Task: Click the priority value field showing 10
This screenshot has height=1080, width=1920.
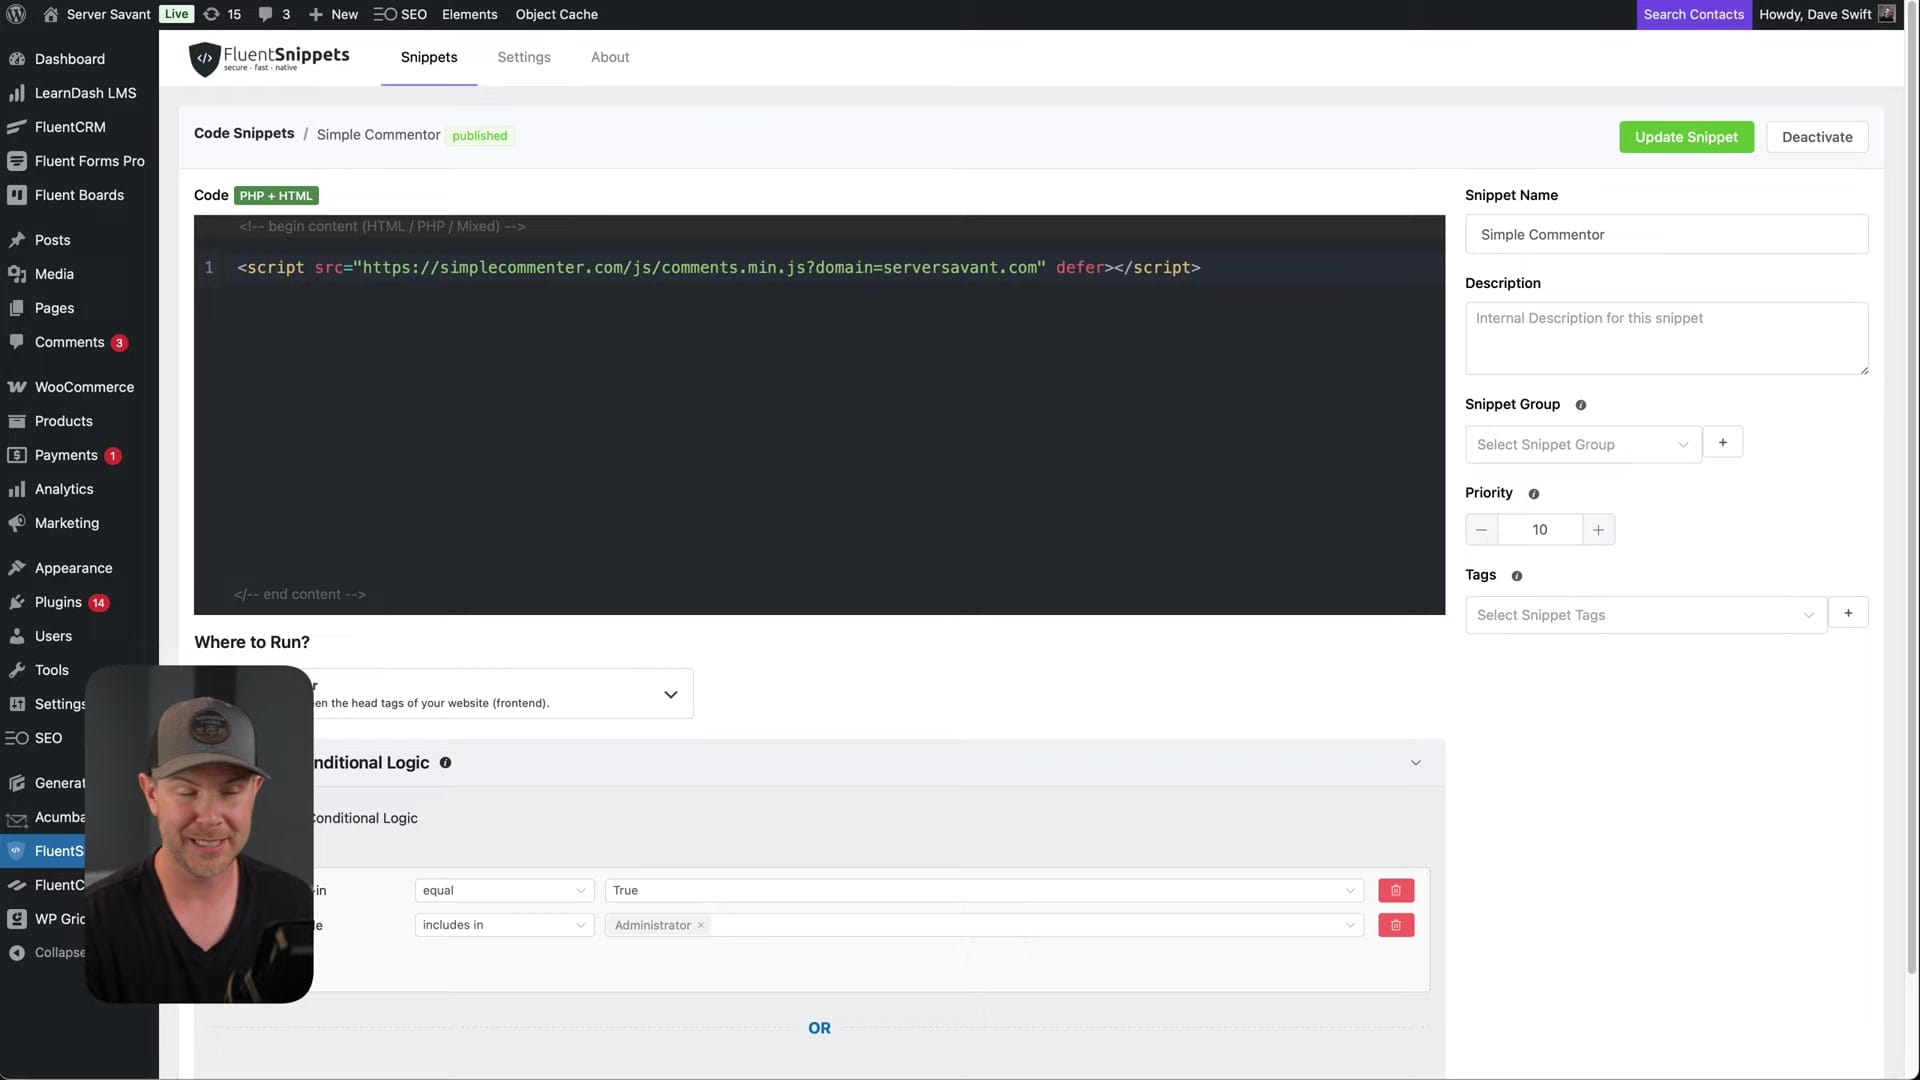Action: click(1540, 530)
